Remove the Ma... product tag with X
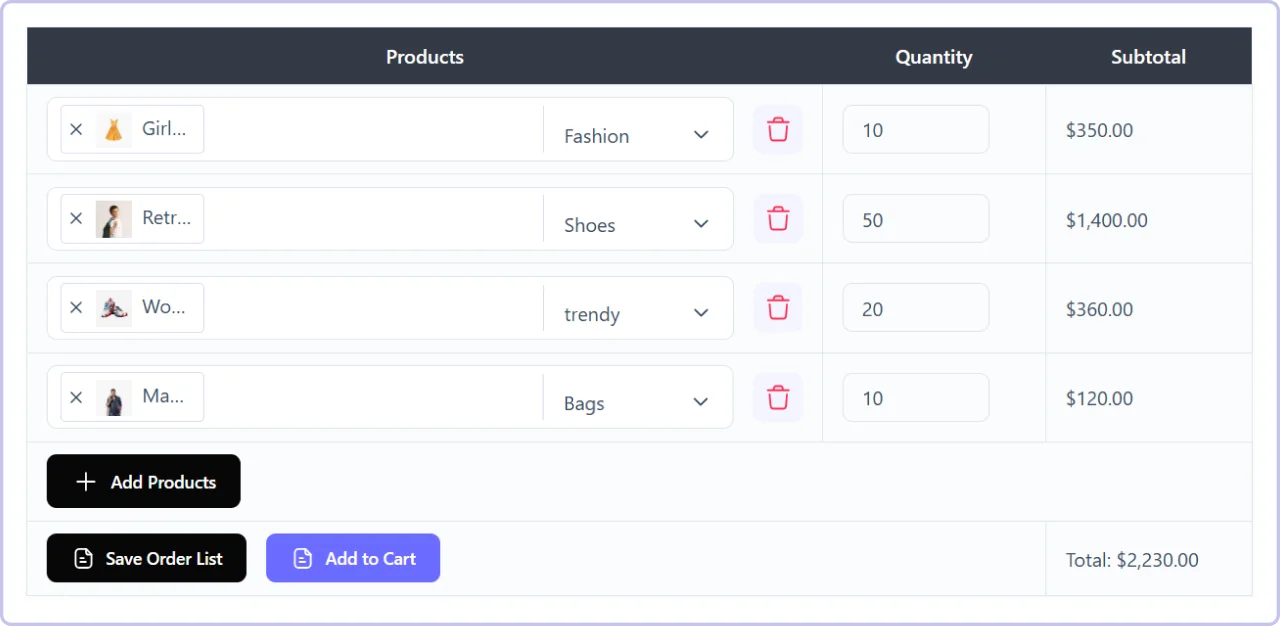Screen dimensions: 1280x626 point(76,397)
